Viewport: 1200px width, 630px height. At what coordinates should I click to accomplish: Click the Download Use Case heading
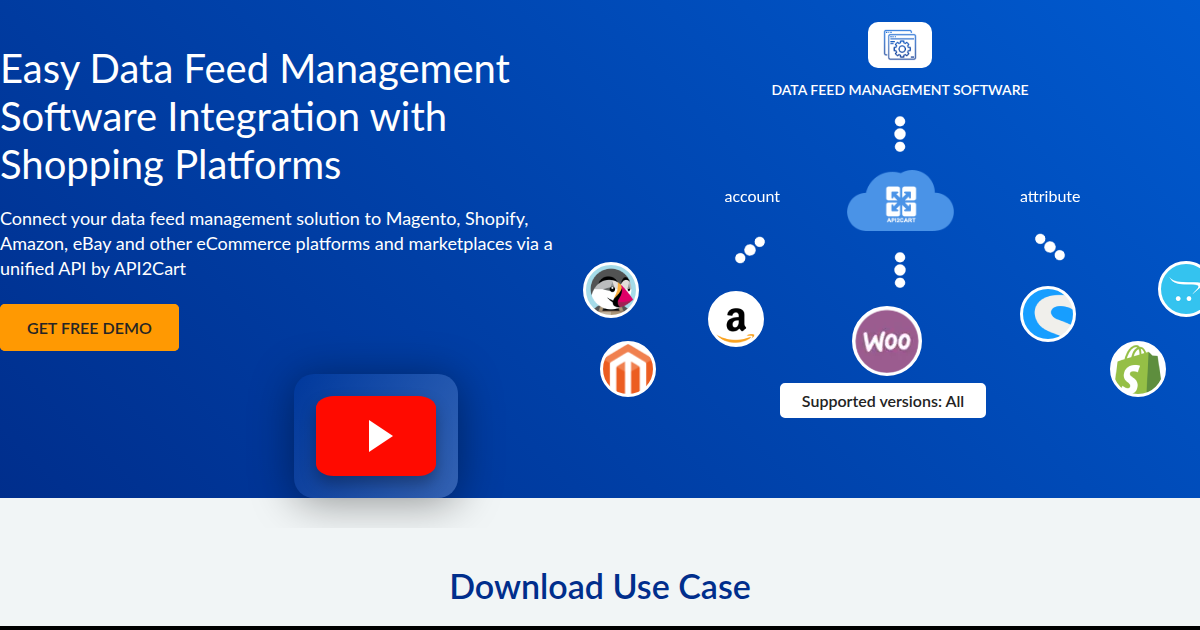pyautogui.click(x=600, y=586)
